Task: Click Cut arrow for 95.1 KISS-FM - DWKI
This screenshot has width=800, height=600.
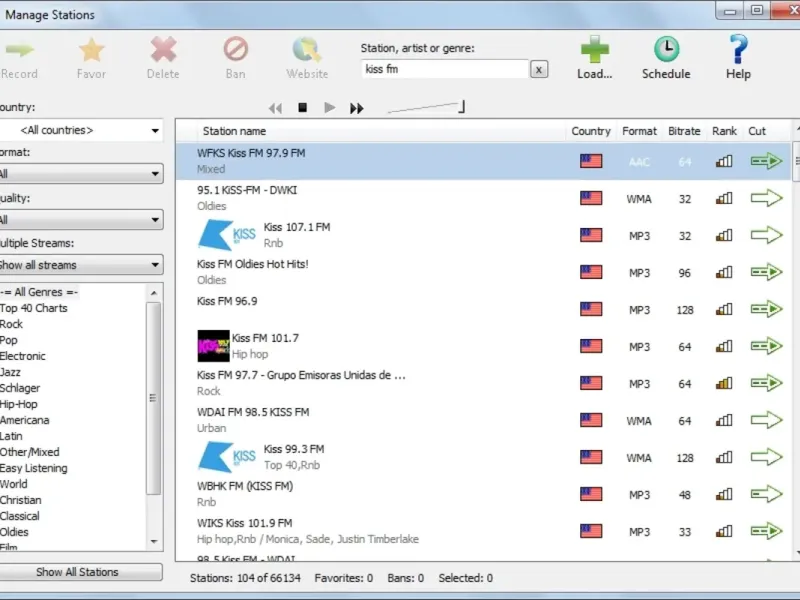Action: point(766,198)
